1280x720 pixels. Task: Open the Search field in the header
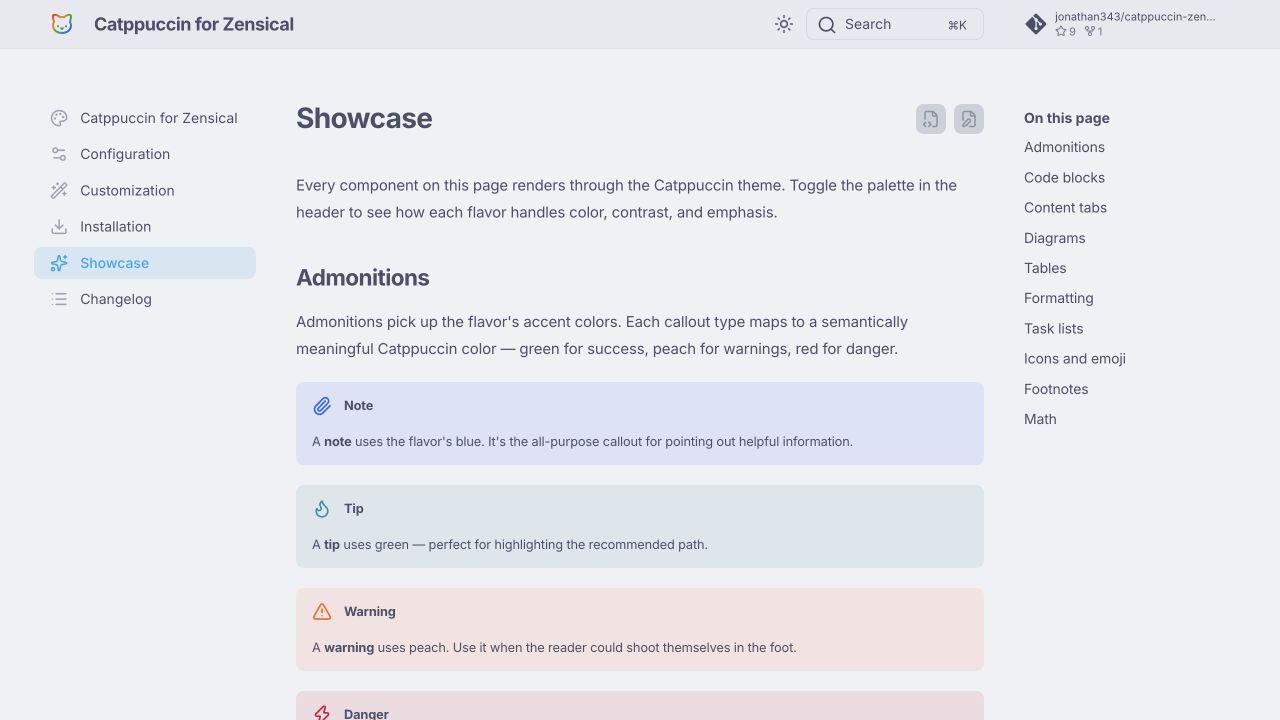[895, 24]
